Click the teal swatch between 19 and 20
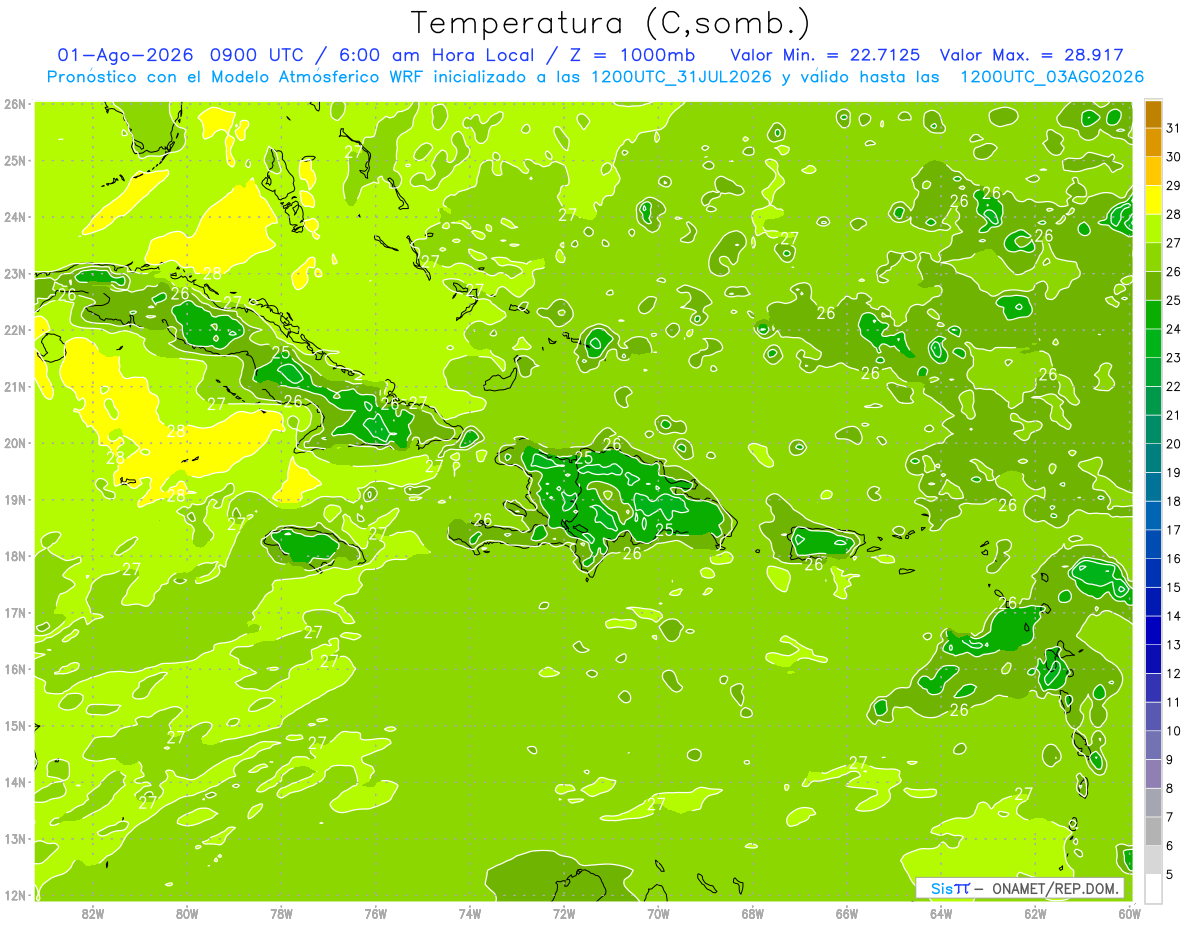Image resolution: width=1200 pixels, height=927 pixels. tap(1153, 458)
